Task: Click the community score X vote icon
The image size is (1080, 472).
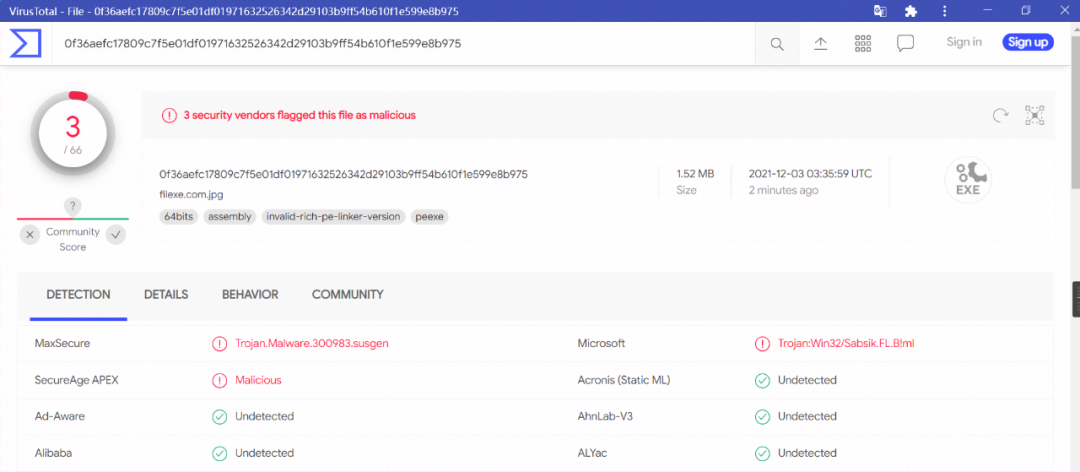Action: (30, 235)
